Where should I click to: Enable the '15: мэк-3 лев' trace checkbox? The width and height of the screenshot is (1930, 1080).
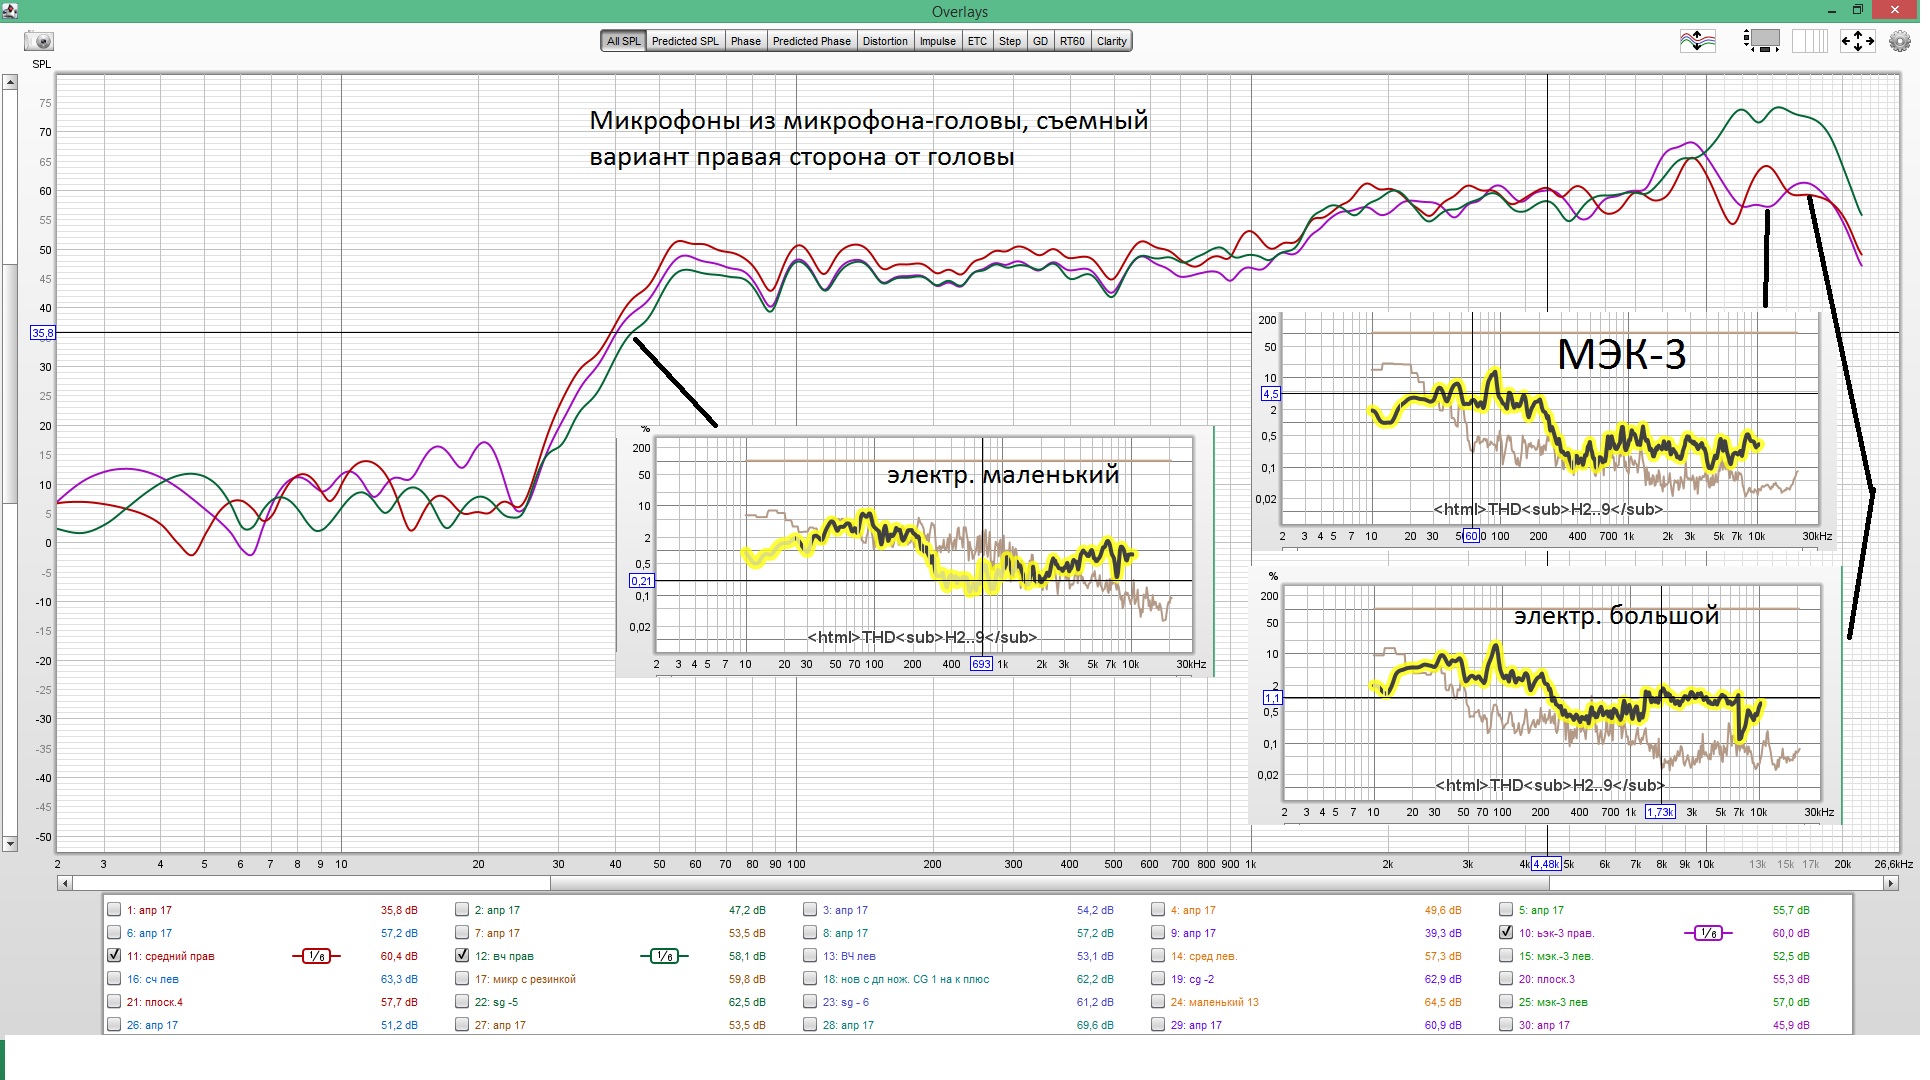pyautogui.click(x=1506, y=956)
